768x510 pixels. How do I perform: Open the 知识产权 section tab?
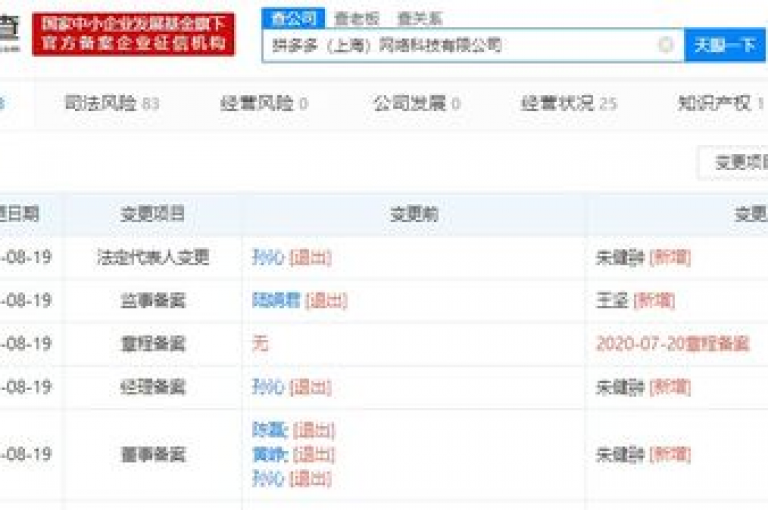[720, 103]
